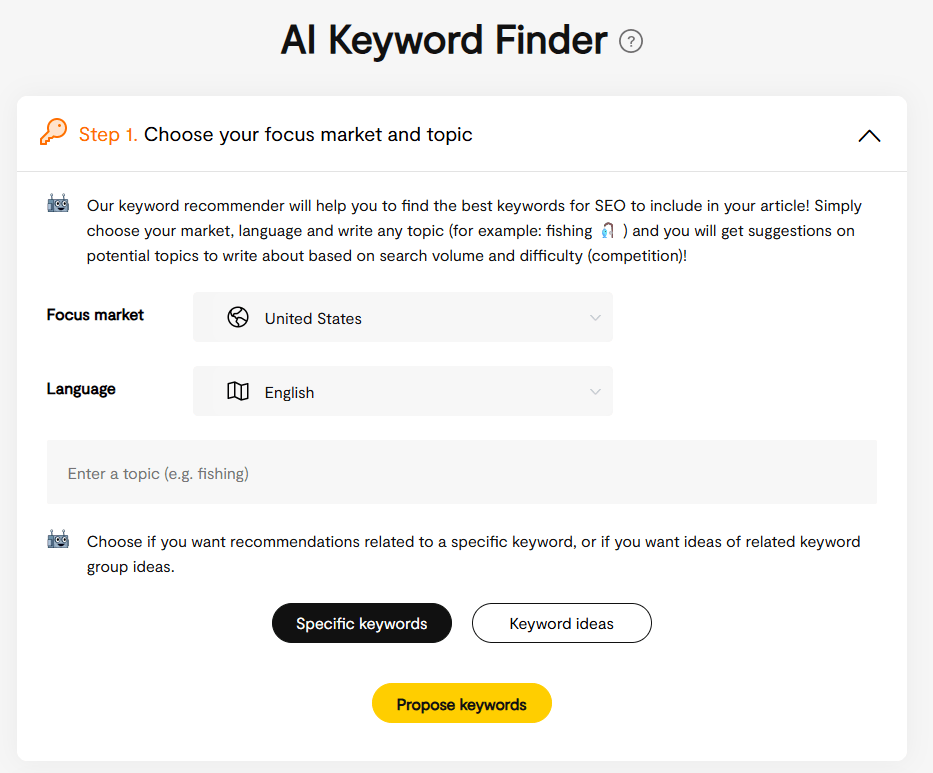Click the AI Keyword Finder title

[x=444, y=41]
